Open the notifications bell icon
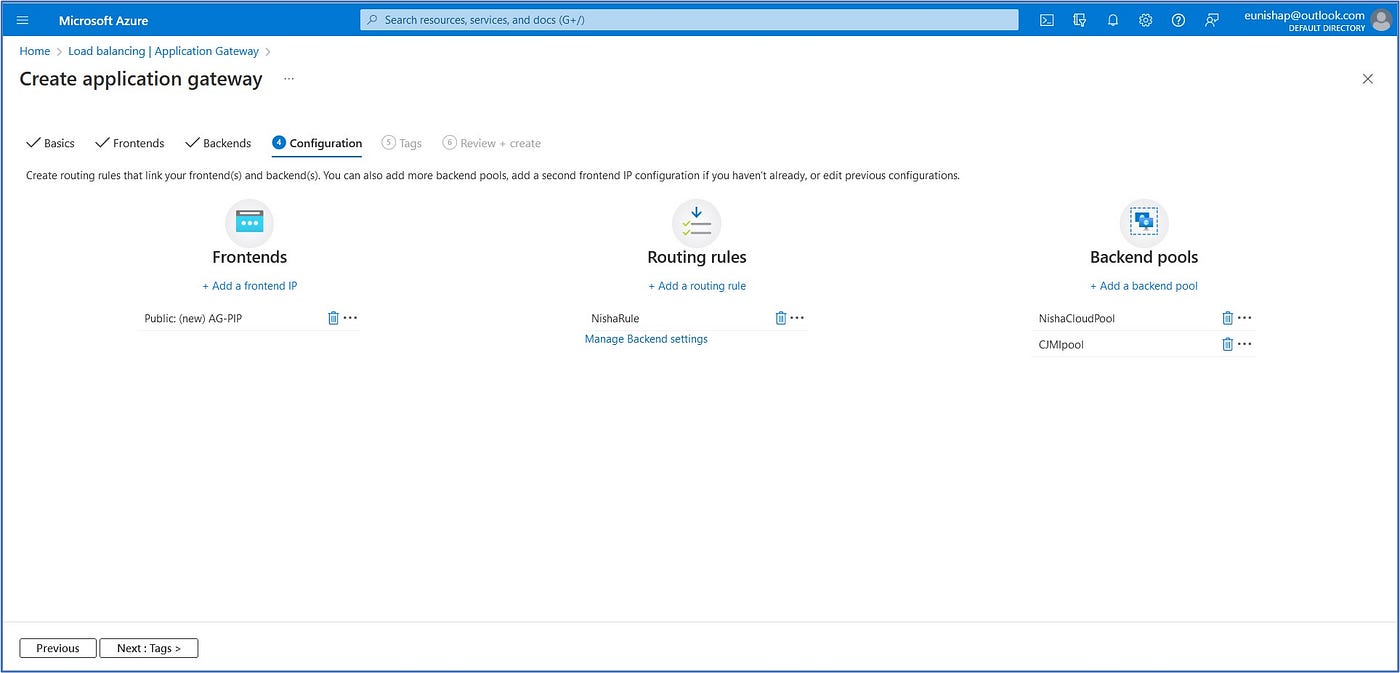 pos(1112,19)
